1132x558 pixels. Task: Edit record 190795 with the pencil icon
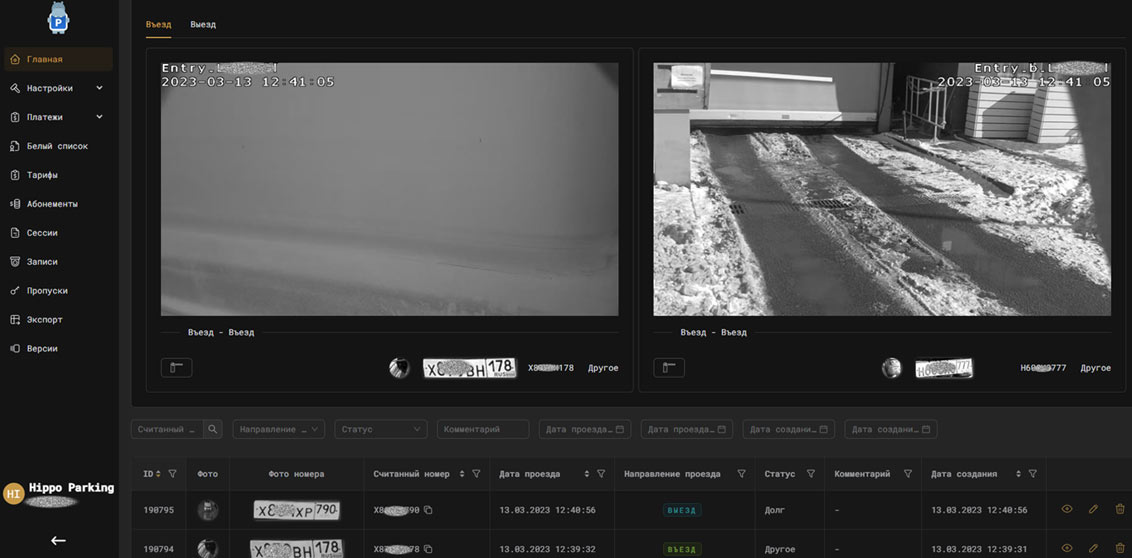coord(1093,510)
